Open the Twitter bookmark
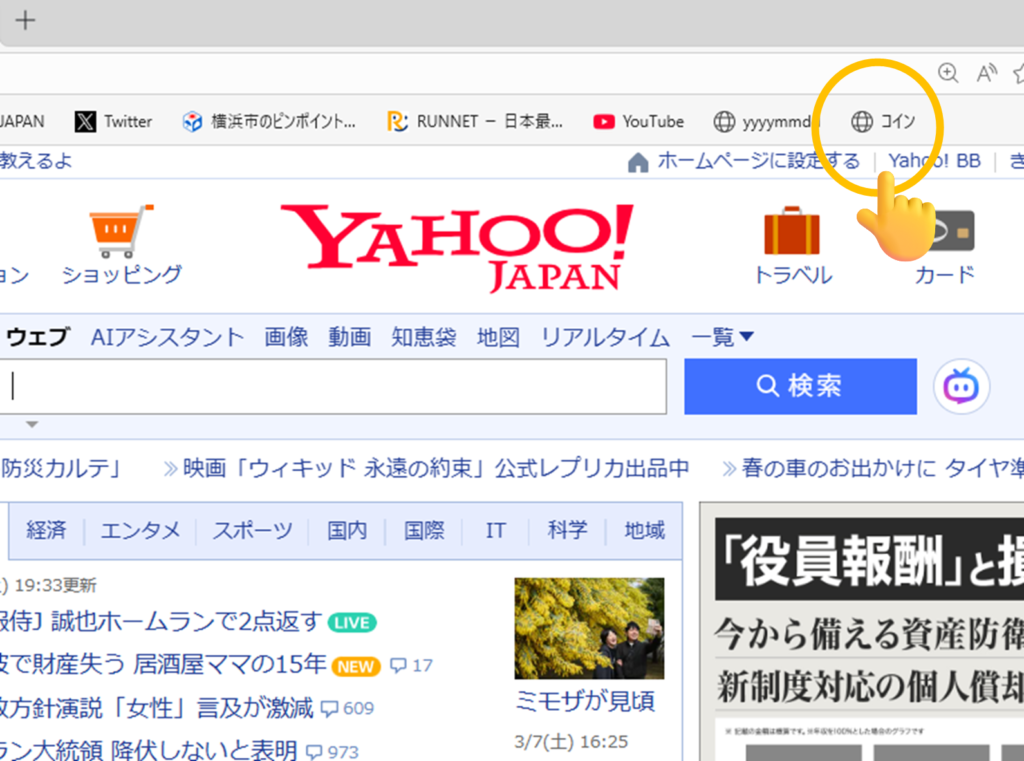Viewport: 1024px width, 761px height. tap(113, 122)
